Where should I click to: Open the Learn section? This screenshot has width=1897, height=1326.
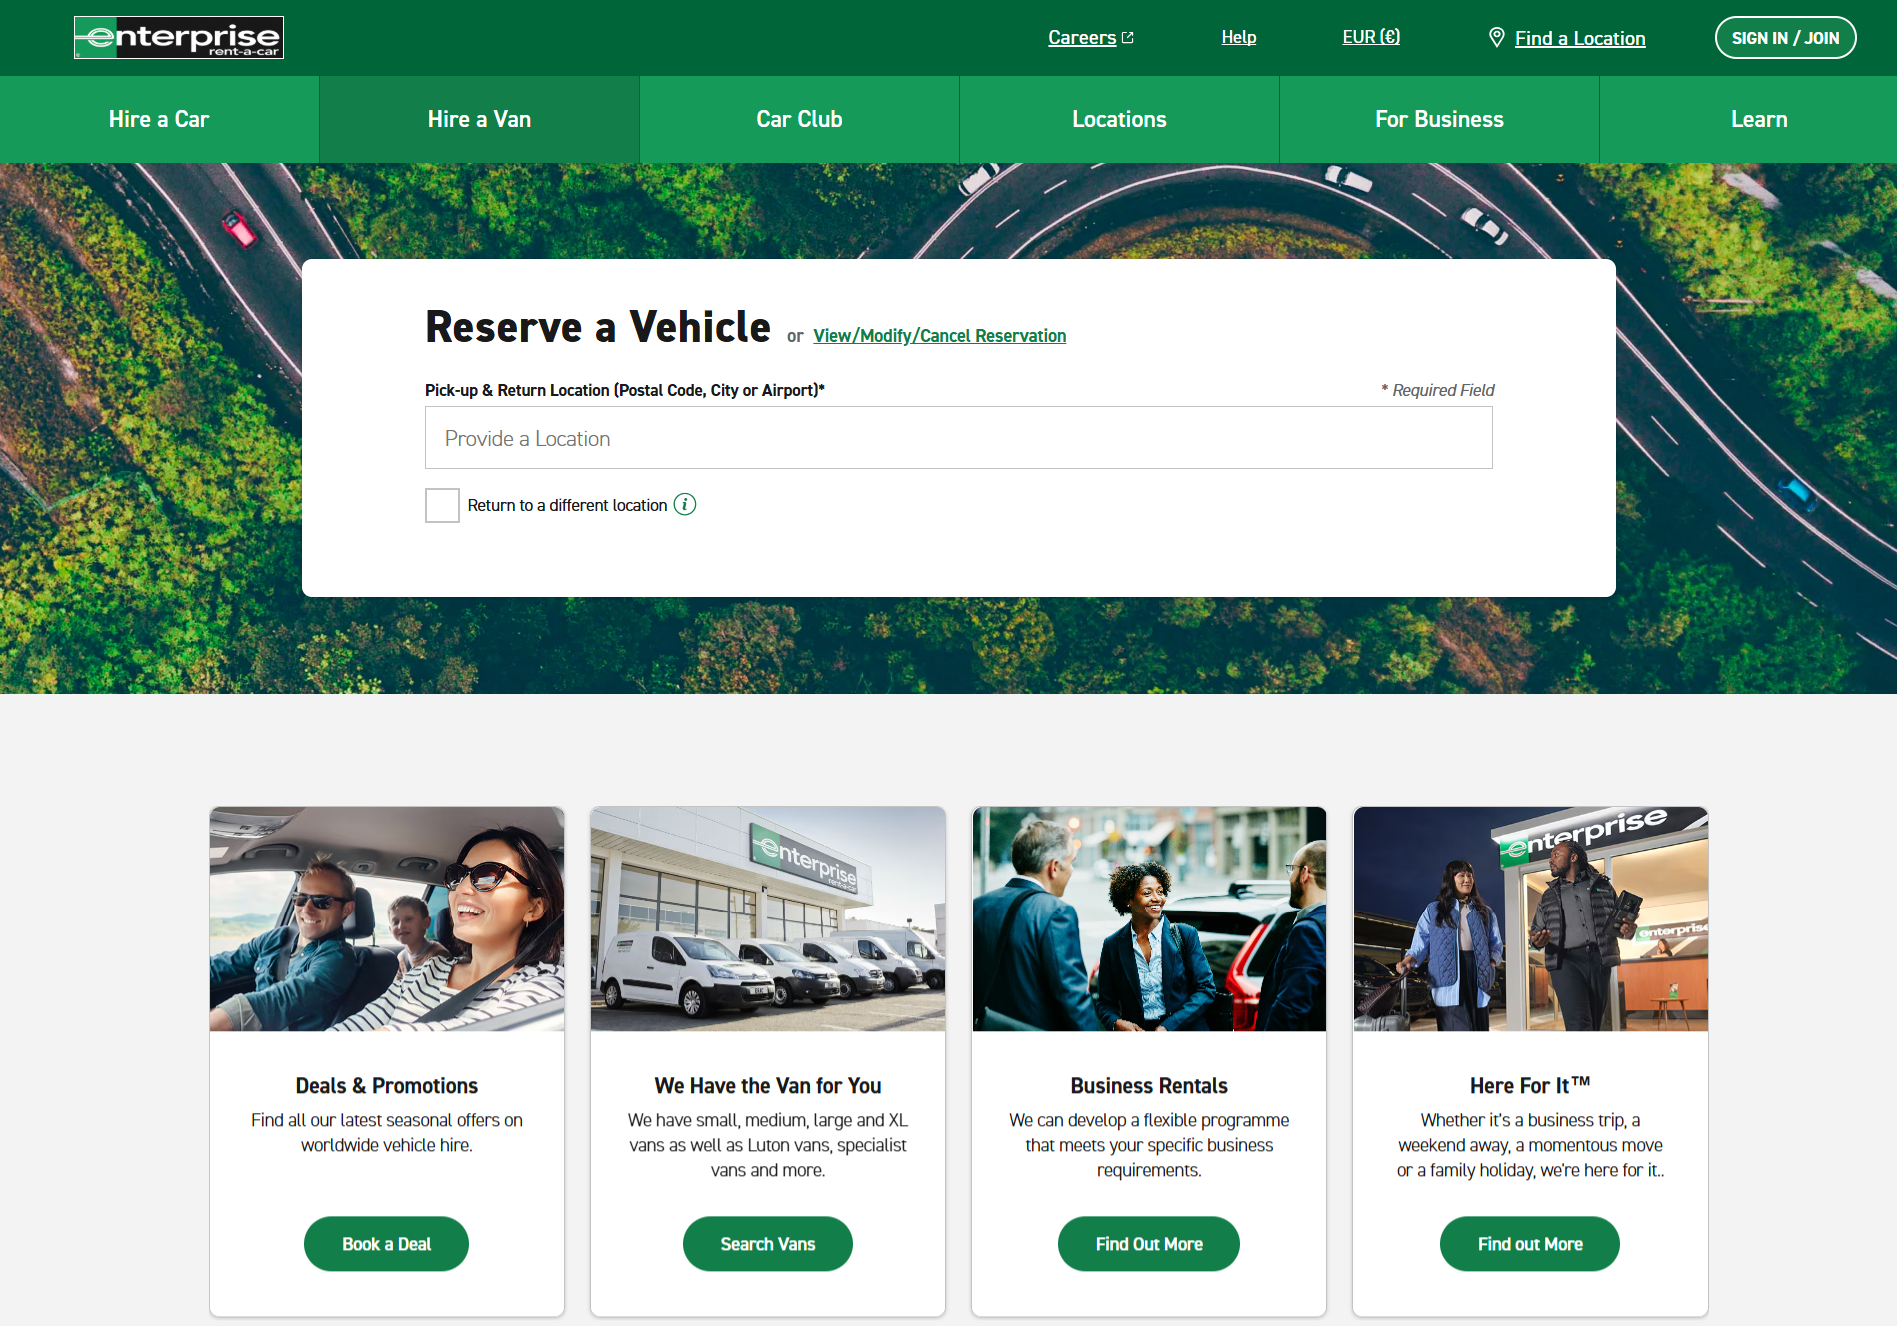coord(1758,119)
